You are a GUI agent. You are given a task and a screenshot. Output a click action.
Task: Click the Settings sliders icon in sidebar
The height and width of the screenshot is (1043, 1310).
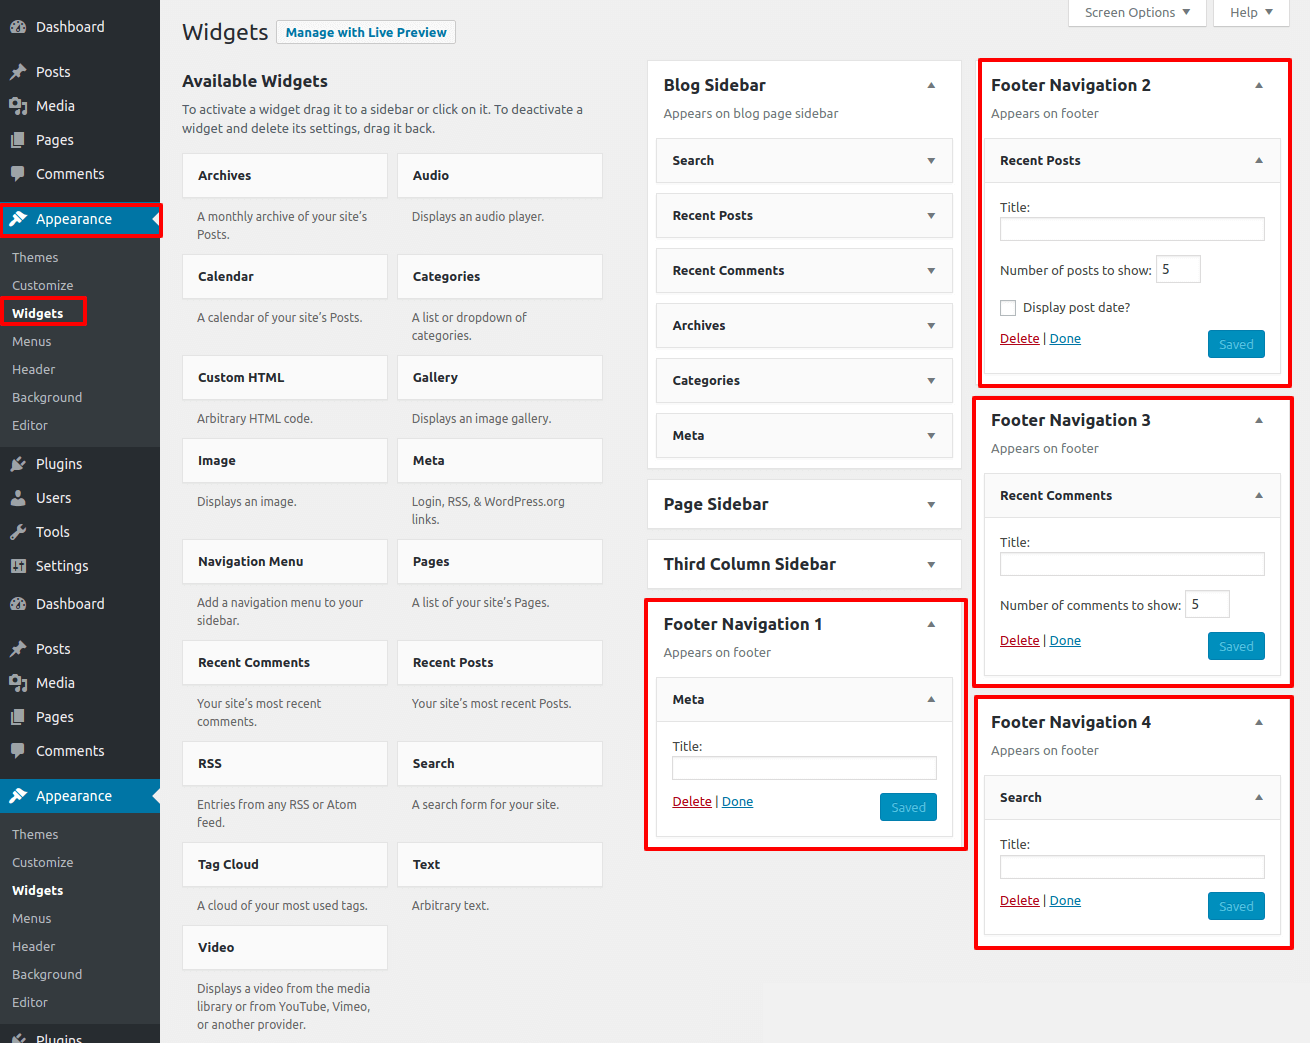coord(18,566)
